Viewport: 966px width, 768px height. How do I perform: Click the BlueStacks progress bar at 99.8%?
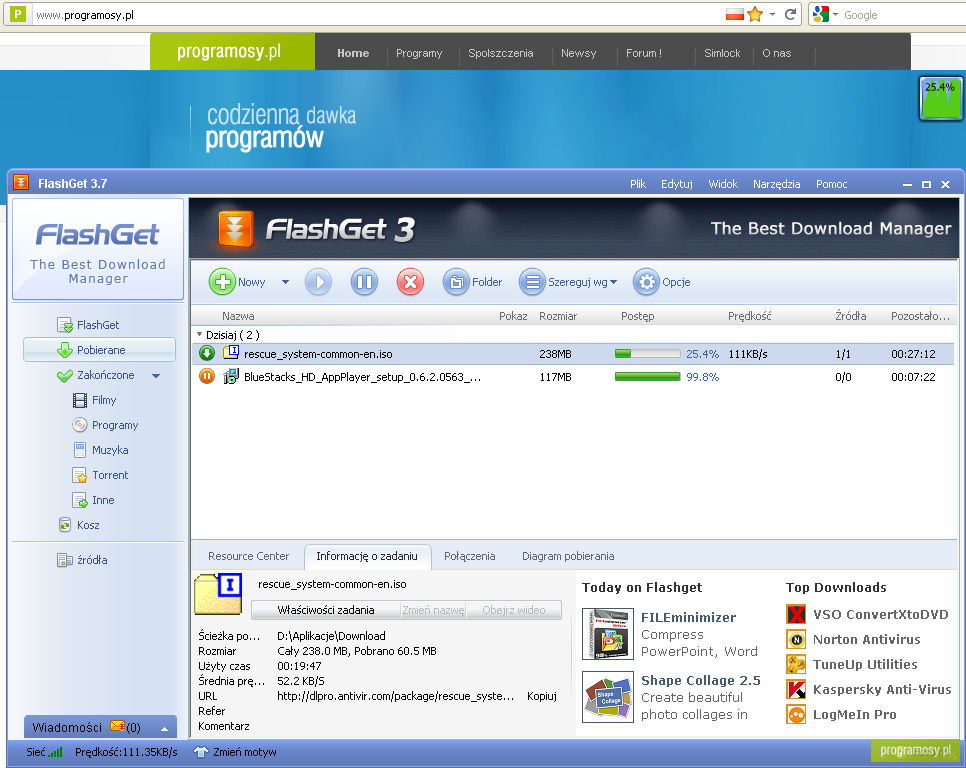(647, 376)
